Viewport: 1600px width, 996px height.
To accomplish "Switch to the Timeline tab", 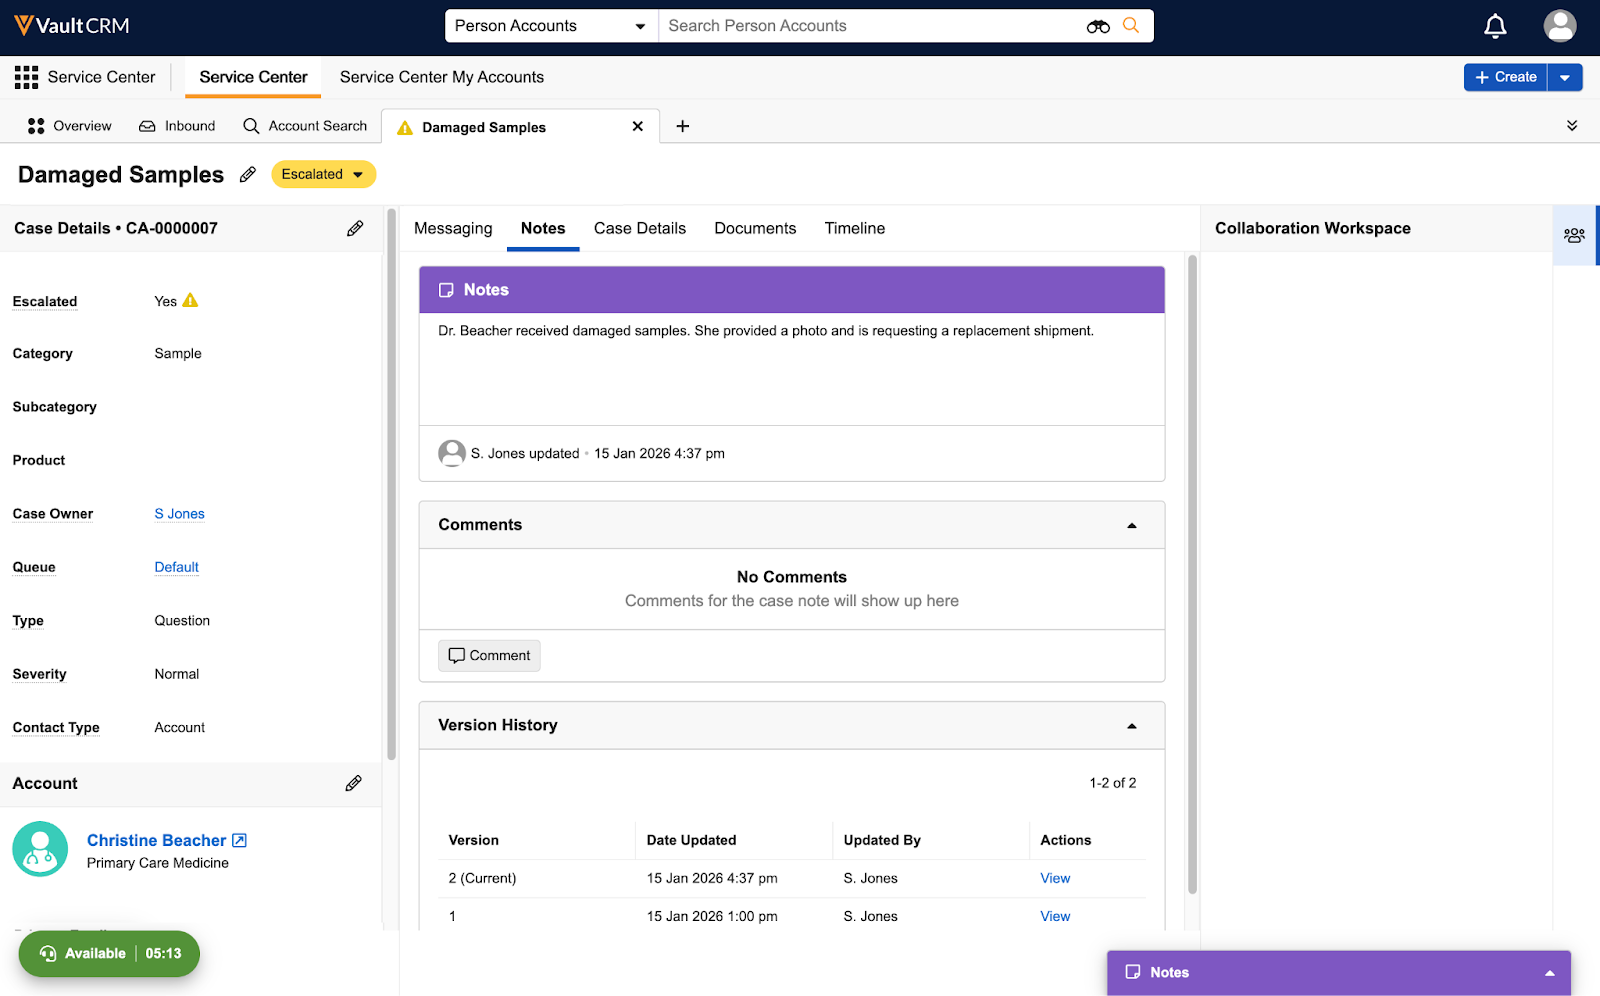I will pyautogui.click(x=854, y=228).
